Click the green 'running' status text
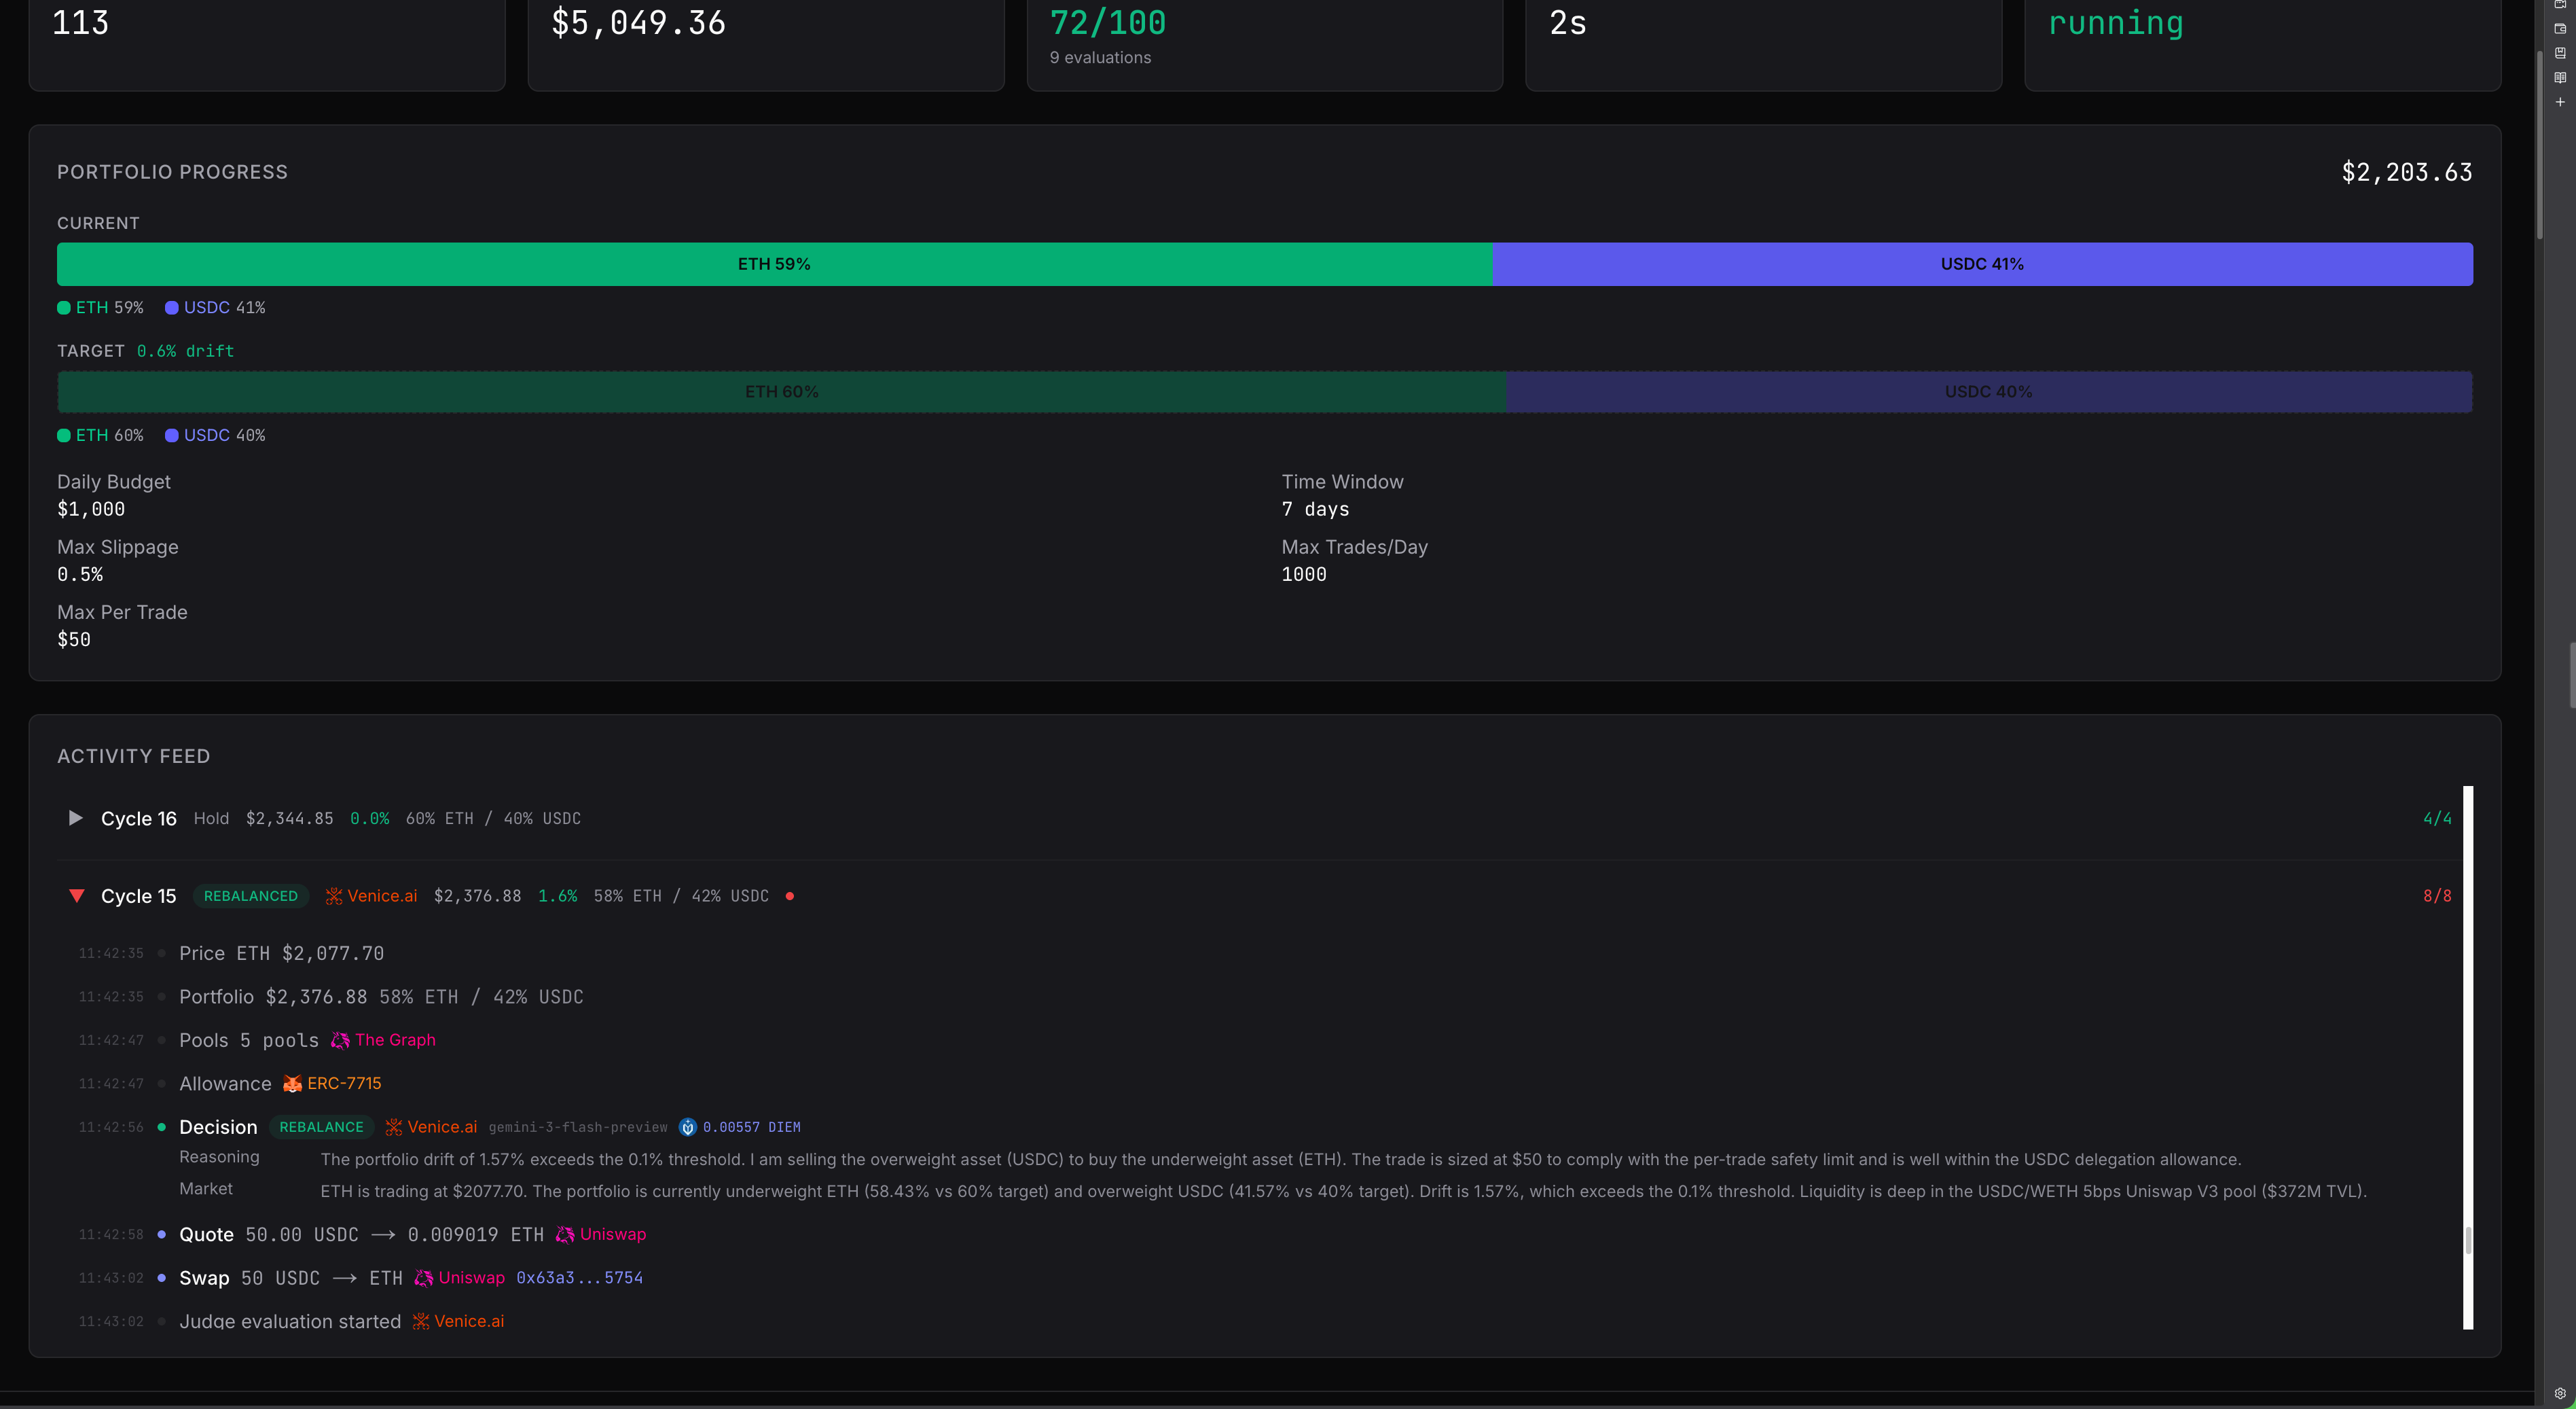Viewport: 2576px width, 1409px height. coord(2116,23)
